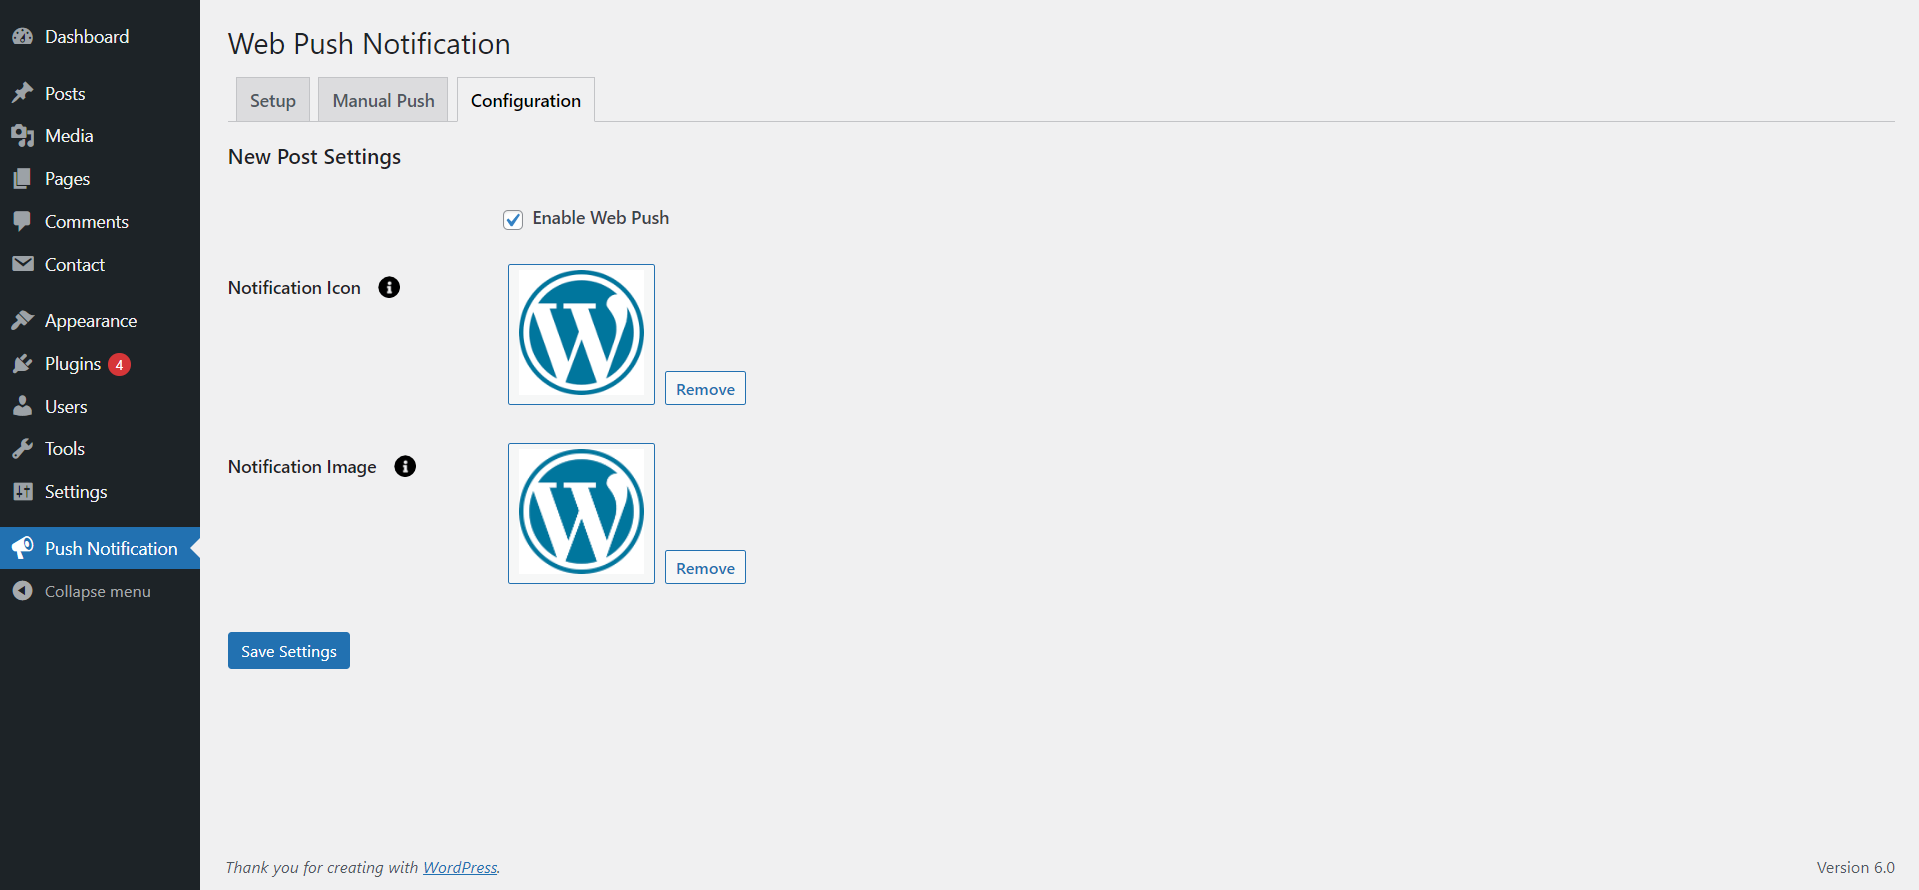Open the Contact menu label
This screenshot has width=1919, height=890.
pyautogui.click(x=75, y=265)
